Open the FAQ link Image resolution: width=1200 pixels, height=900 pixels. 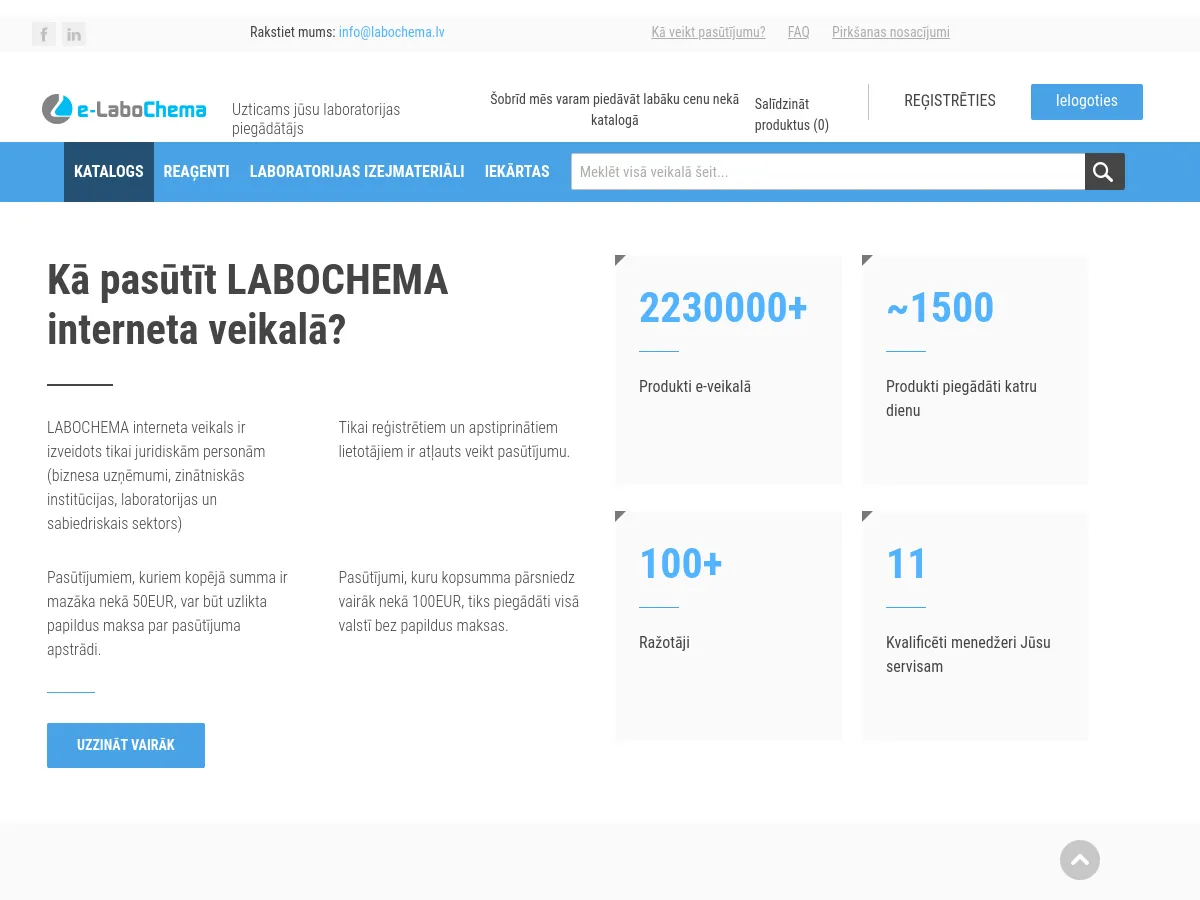tap(798, 32)
